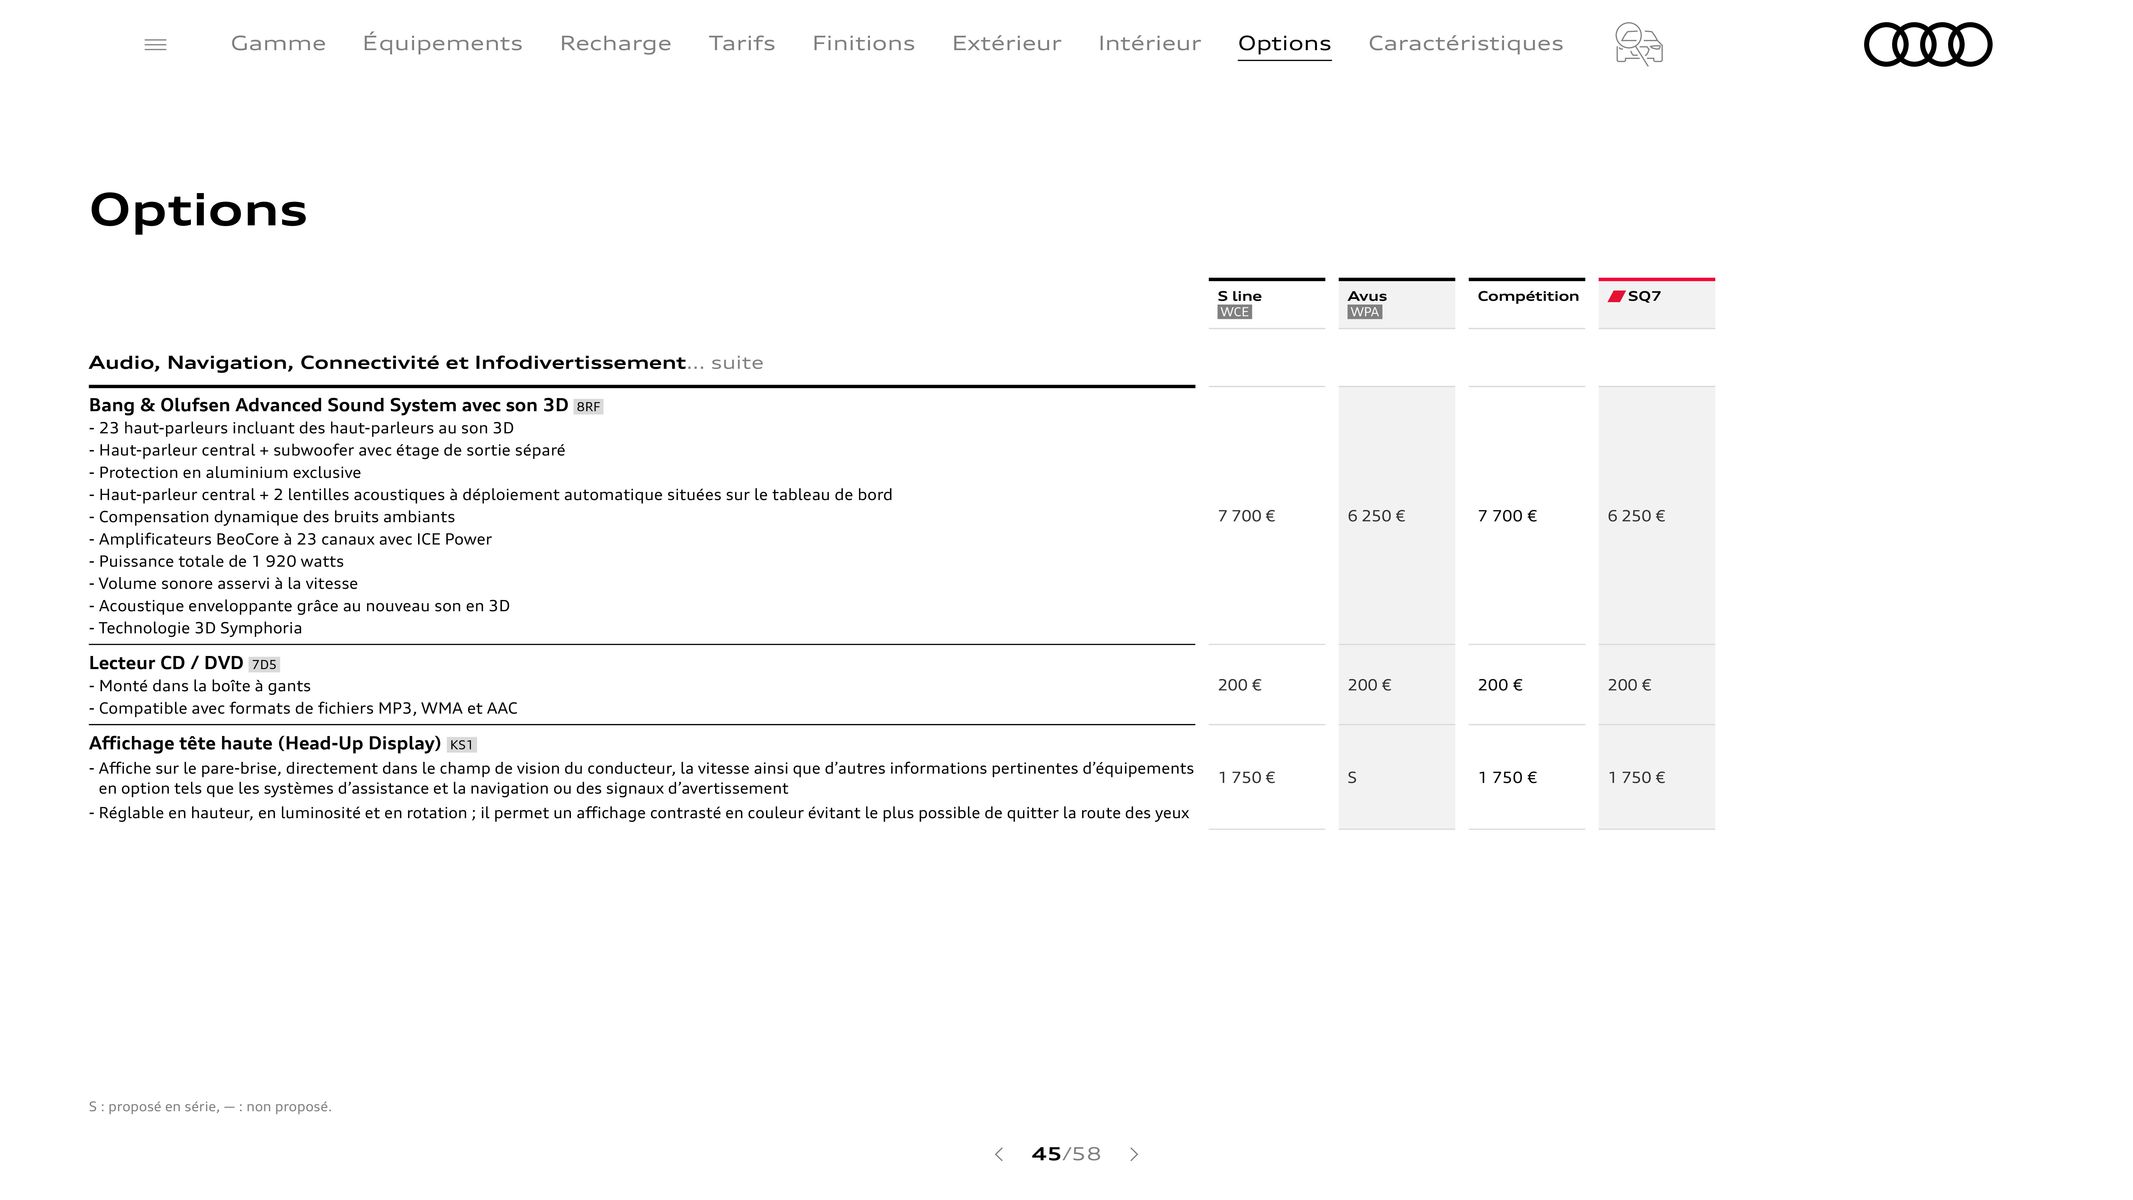The height and width of the screenshot is (1200, 2133).
Task: Open the Équipements tab
Action: pos(442,43)
